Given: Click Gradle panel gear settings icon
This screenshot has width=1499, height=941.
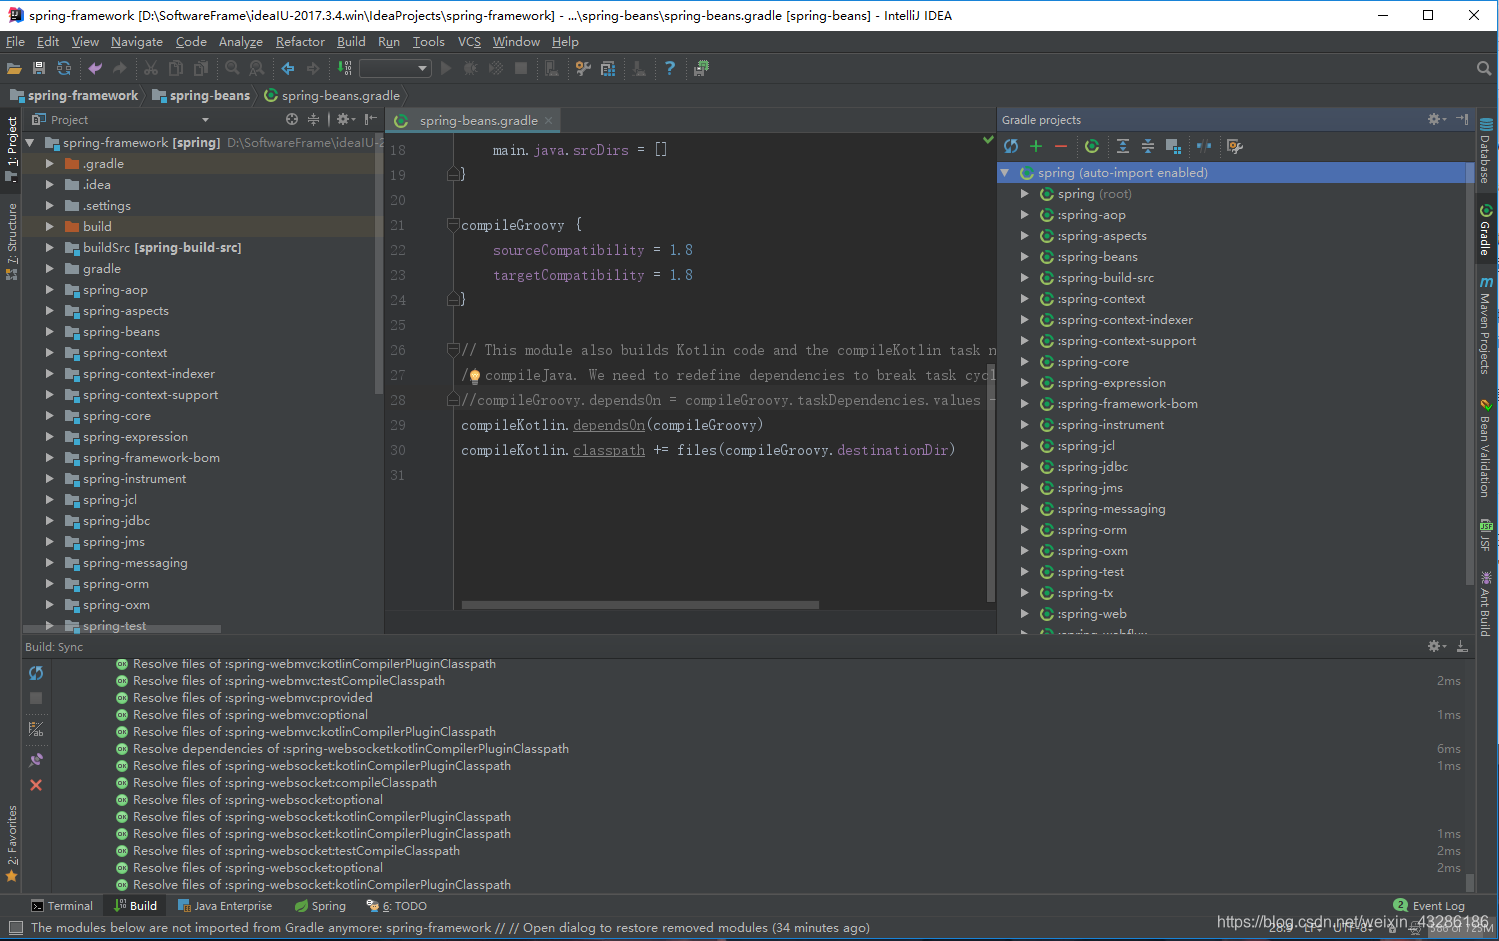Looking at the screenshot, I should coord(1437,119).
